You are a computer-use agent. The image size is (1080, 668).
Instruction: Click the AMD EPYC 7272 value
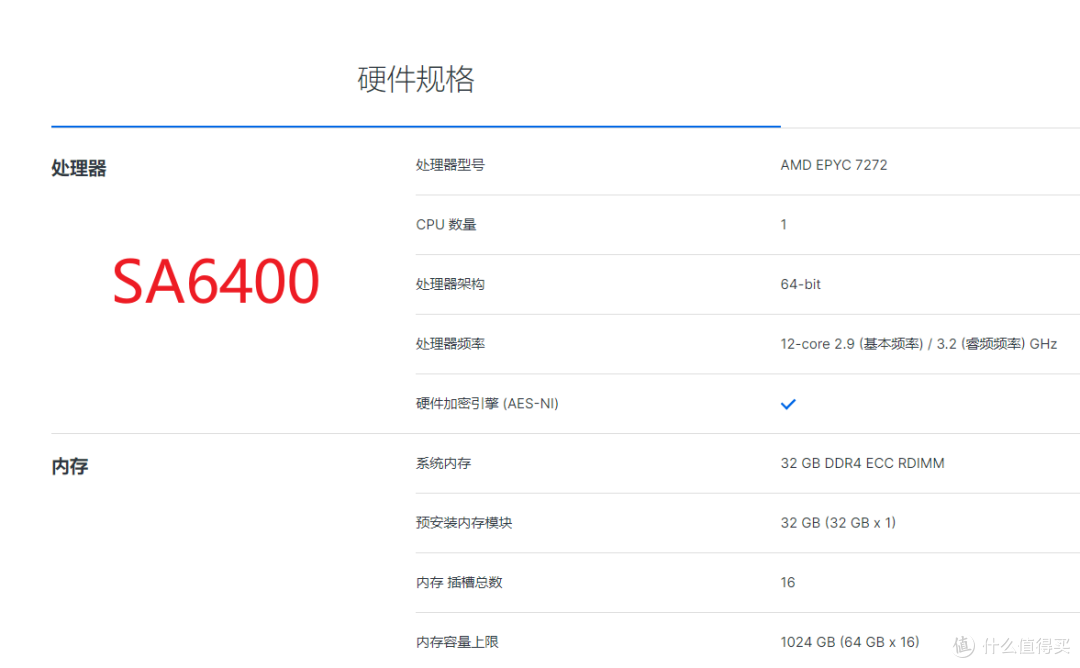(x=834, y=164)
